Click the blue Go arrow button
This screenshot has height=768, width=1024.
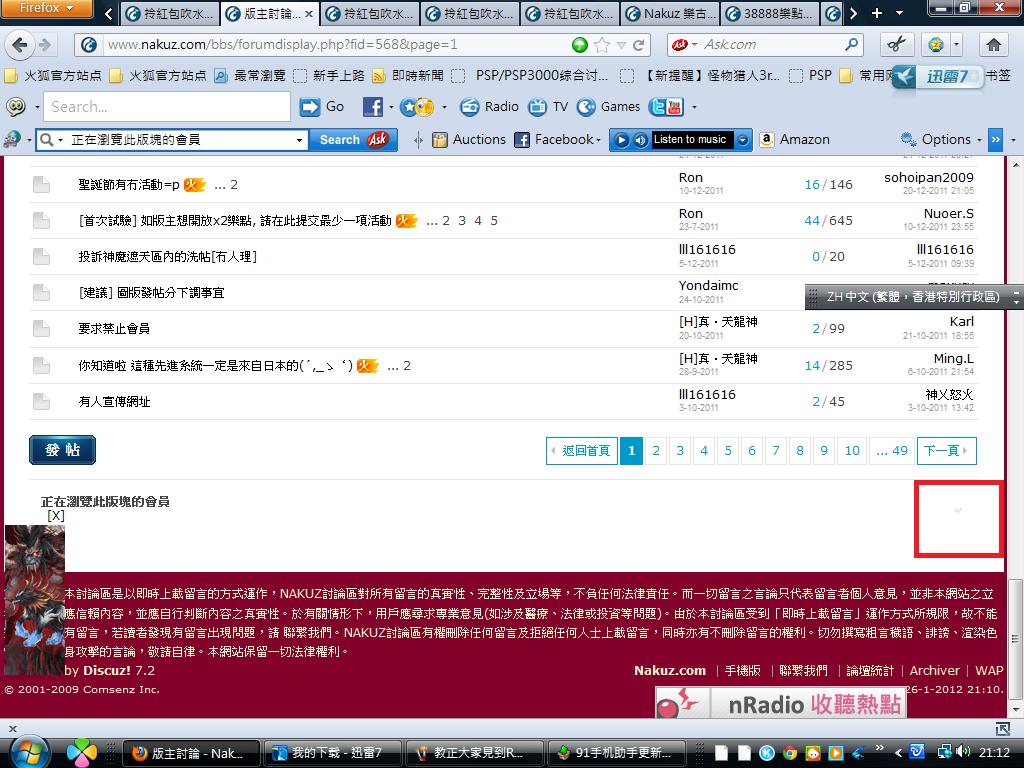[x=310, y=106]
